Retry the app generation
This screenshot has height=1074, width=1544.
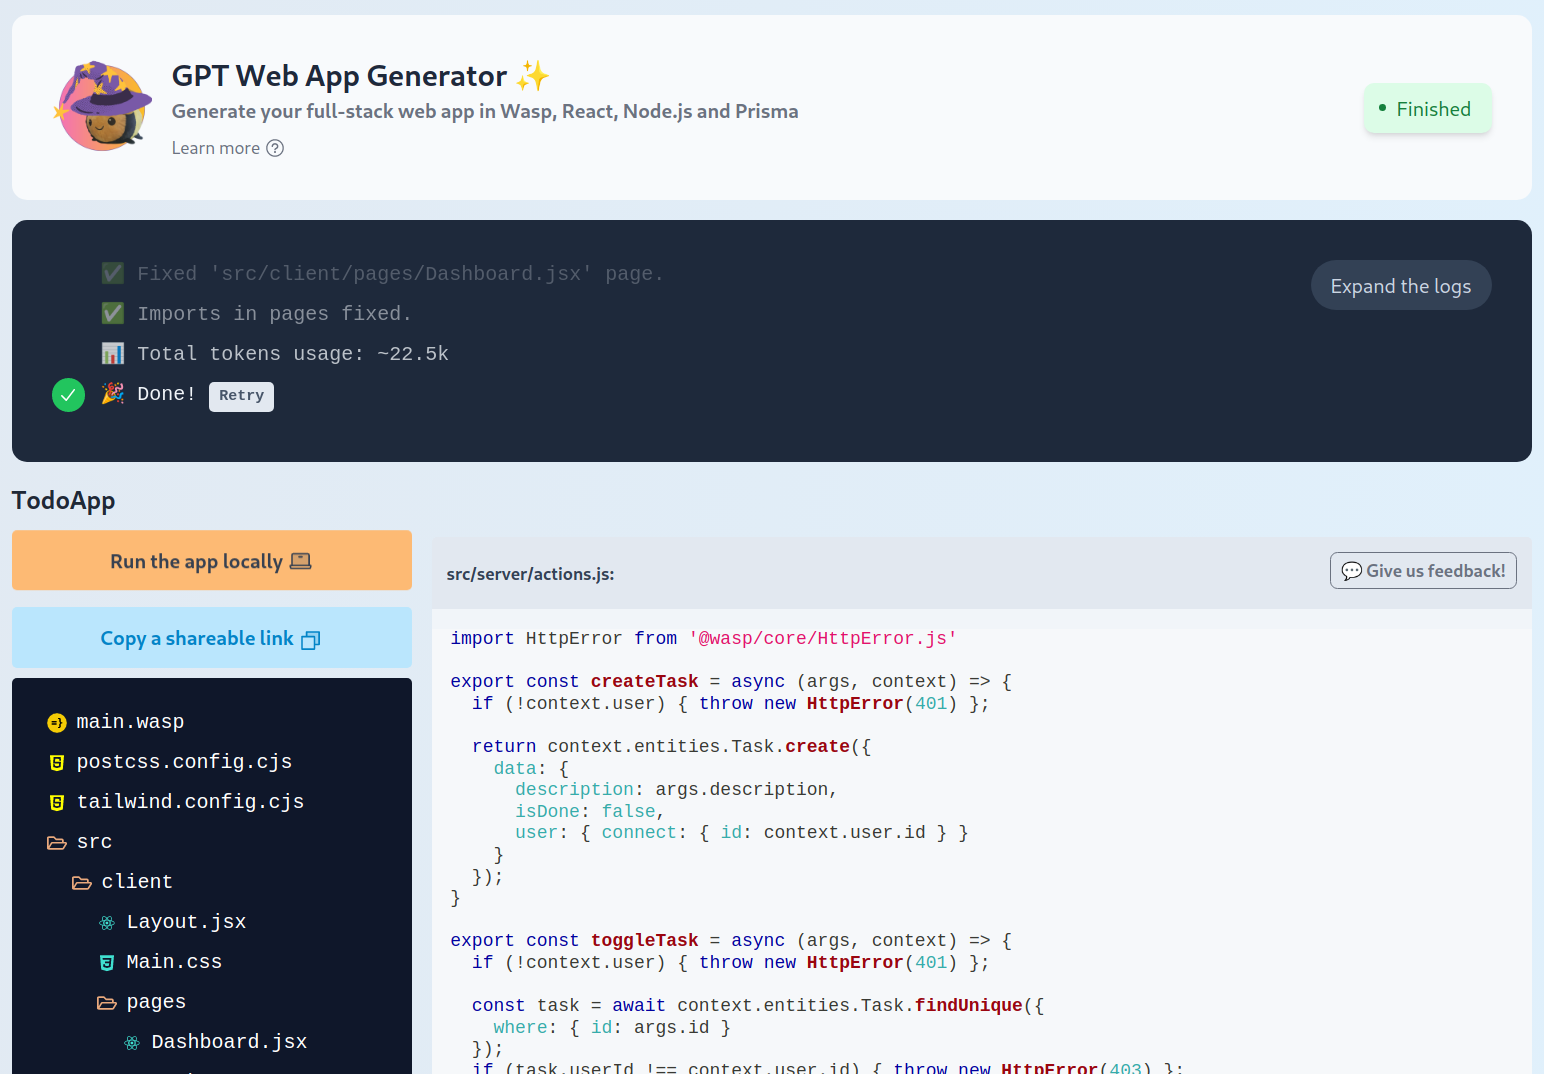pyautogui.click(x=241, y=396)
